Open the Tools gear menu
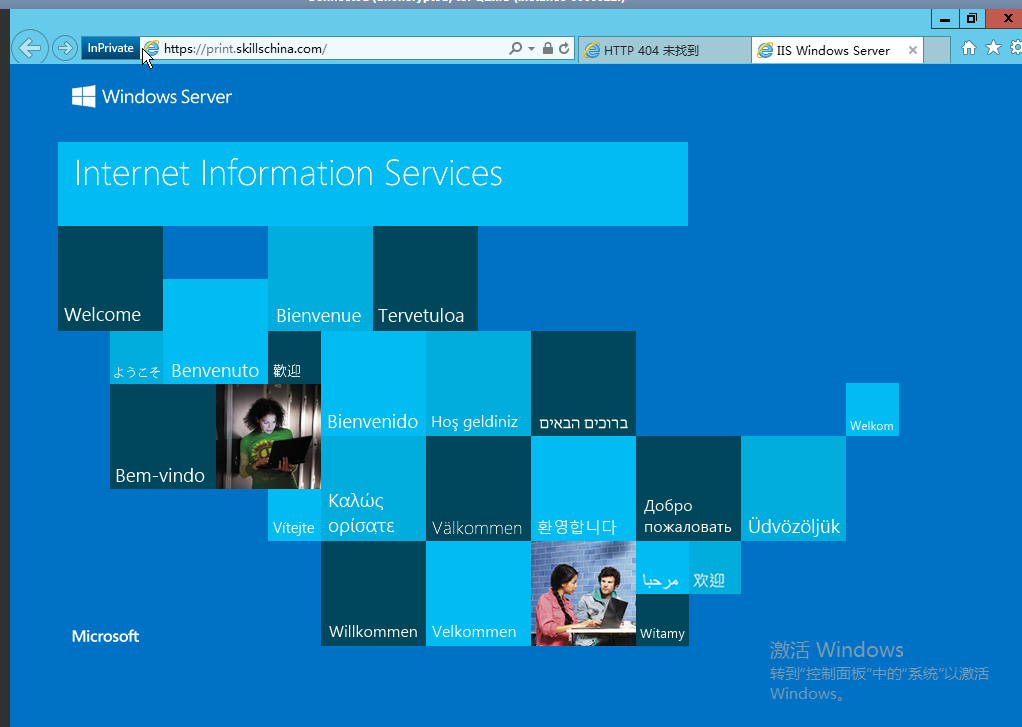This screenshot has width=1022, height=727. coord(1015,48)
